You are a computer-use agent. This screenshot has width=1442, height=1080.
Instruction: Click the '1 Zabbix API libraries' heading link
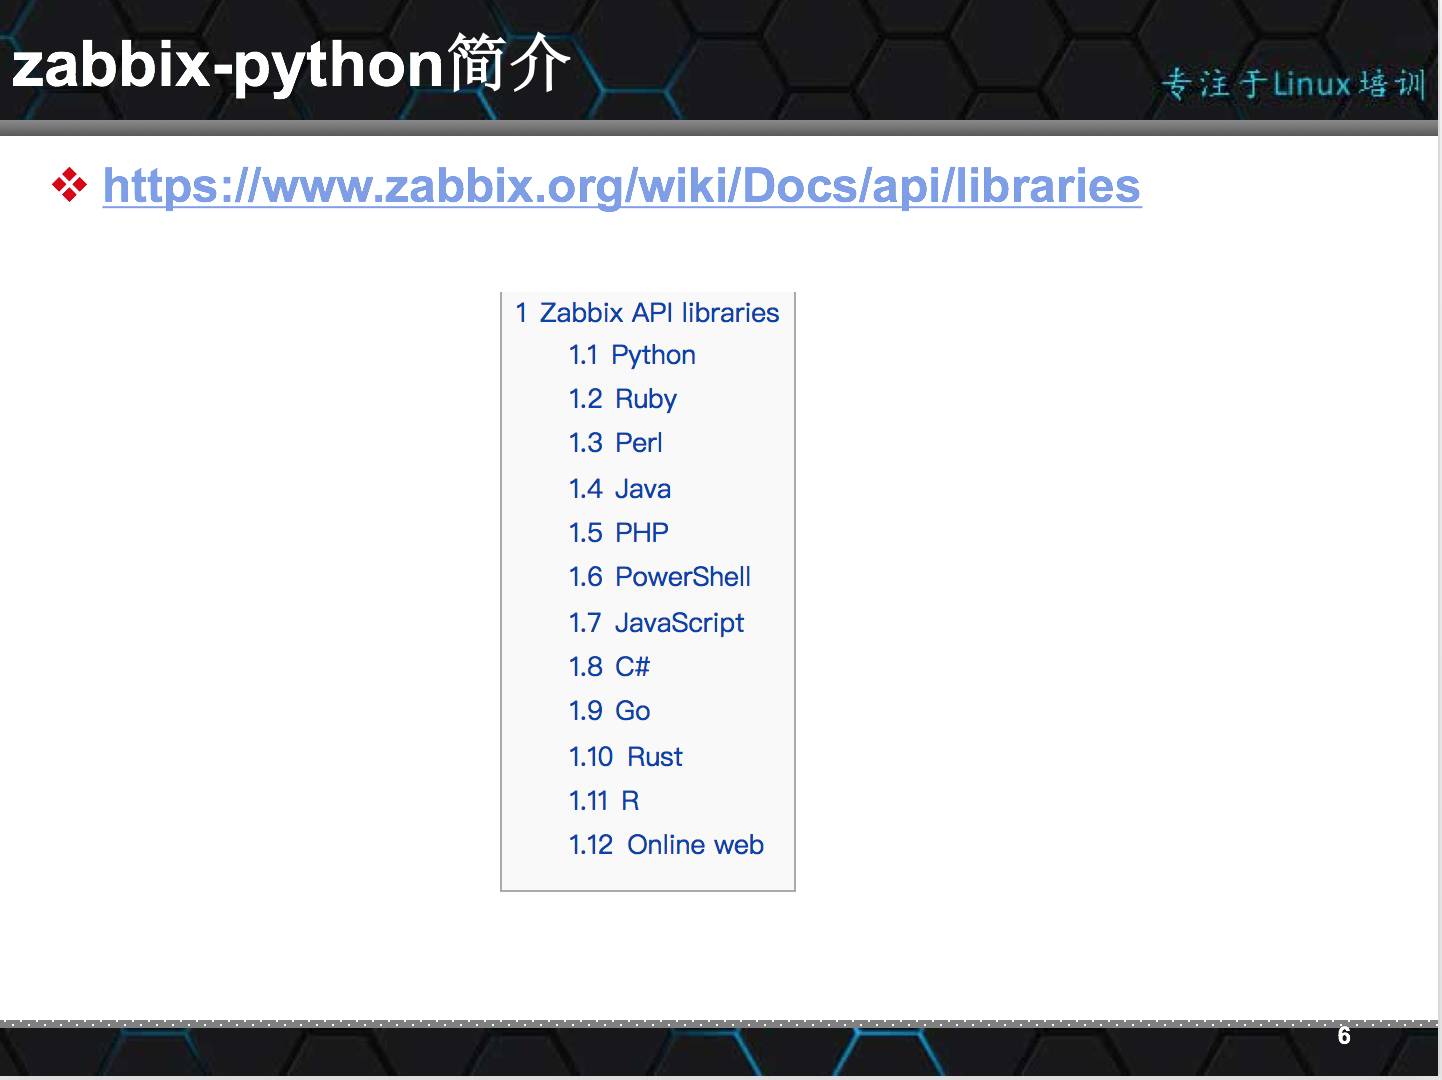point(647,313)
